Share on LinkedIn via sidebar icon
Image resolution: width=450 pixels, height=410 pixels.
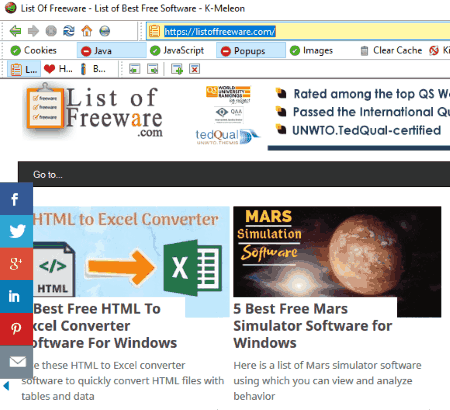click(x=16, y=296)
